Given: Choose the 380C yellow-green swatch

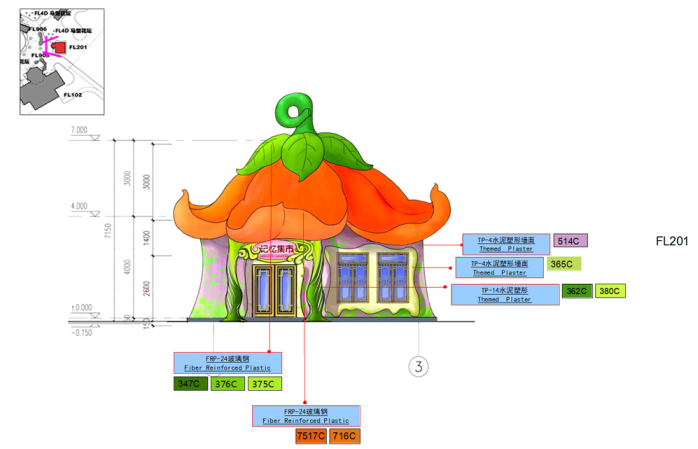Looking at the screenshot, I should (x=609, y=291).
